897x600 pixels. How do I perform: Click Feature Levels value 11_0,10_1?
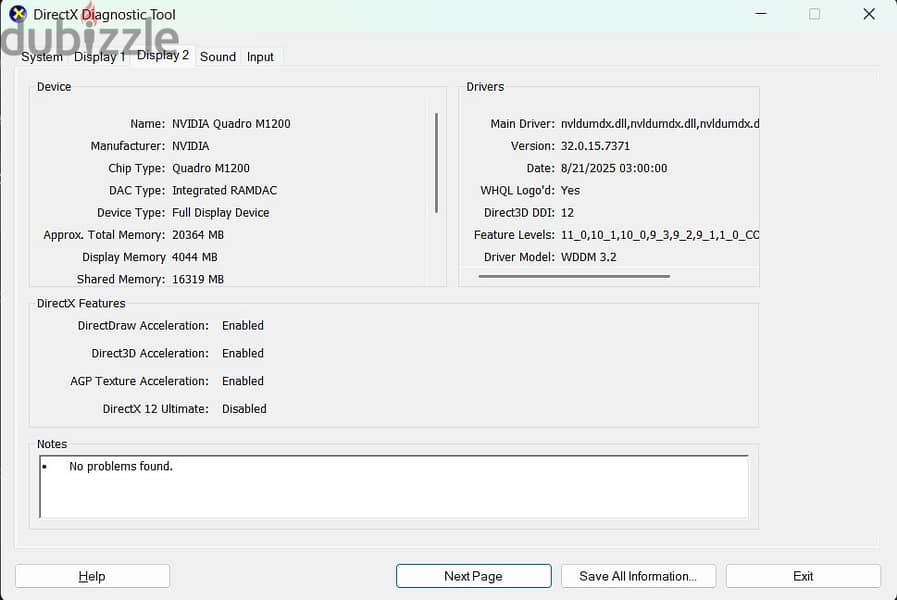point(660,235)
